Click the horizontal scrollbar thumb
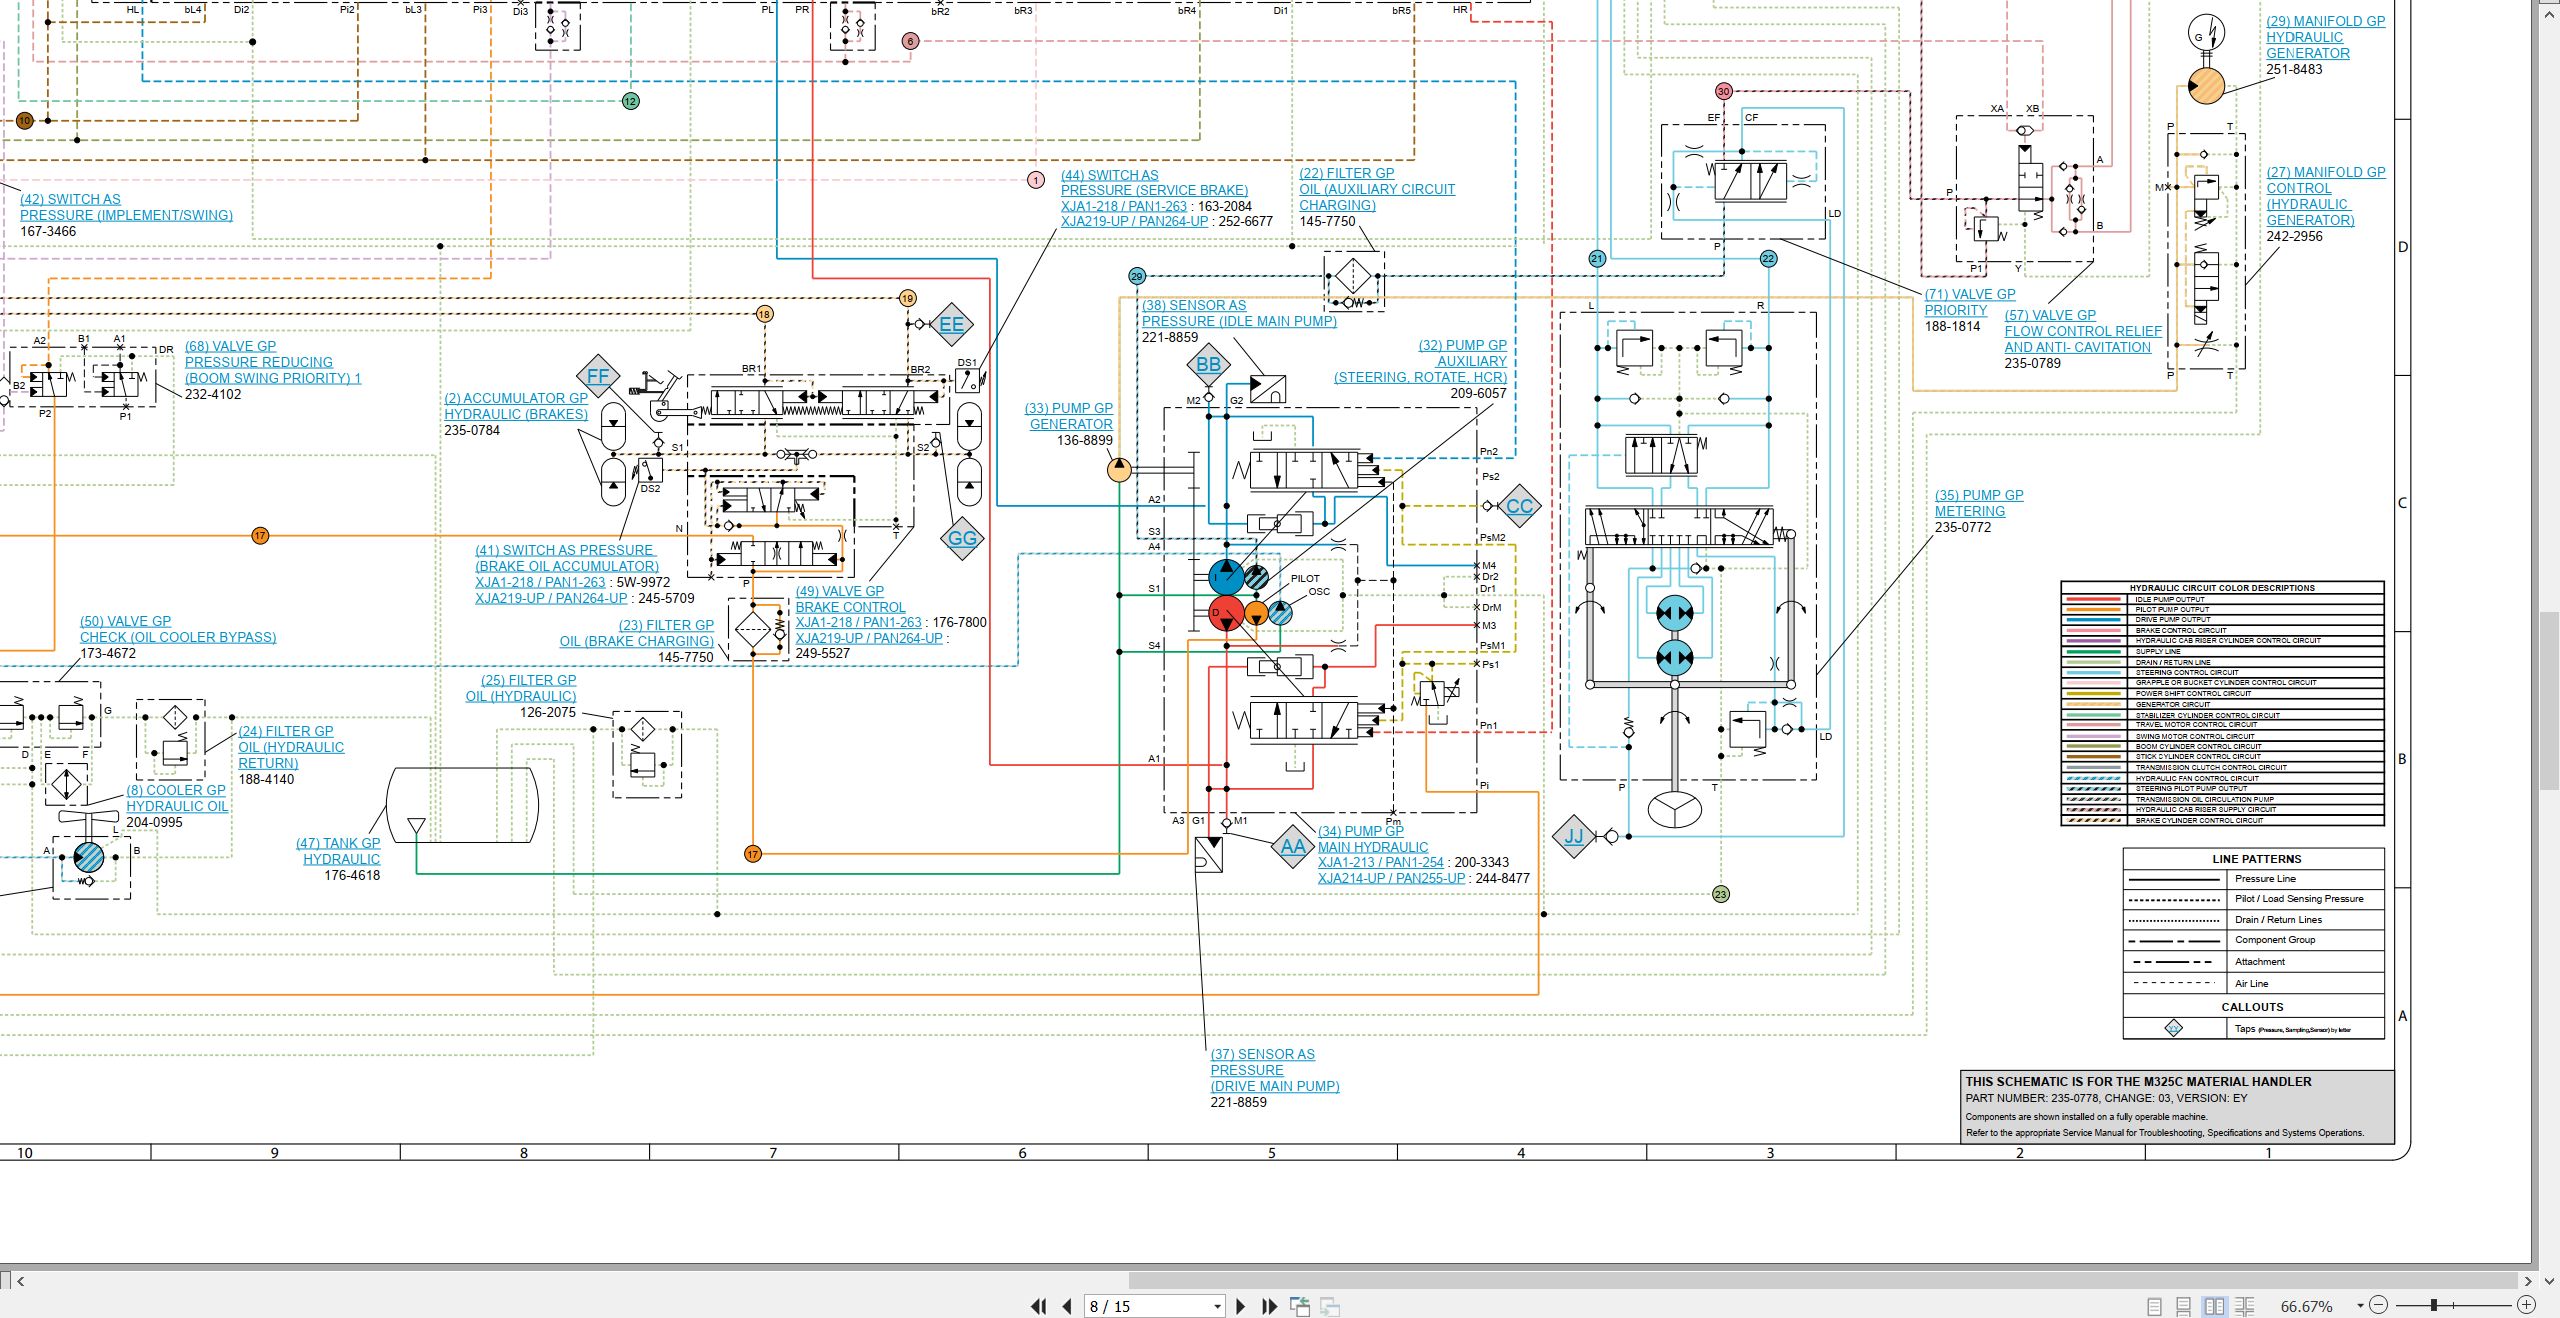The width and height of the screenshot is (2560, 1318). (x=1823, y=1280)
